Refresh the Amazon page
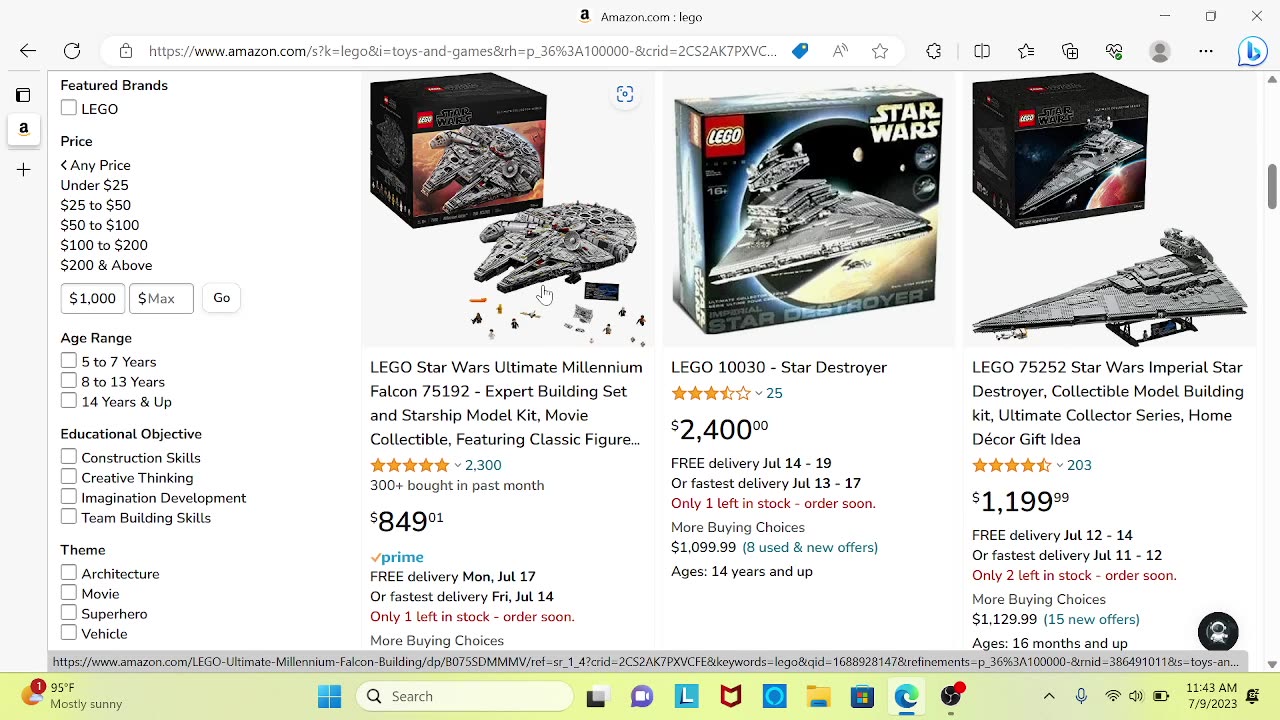Screen dimensions: 1280x720 (72, 51)
